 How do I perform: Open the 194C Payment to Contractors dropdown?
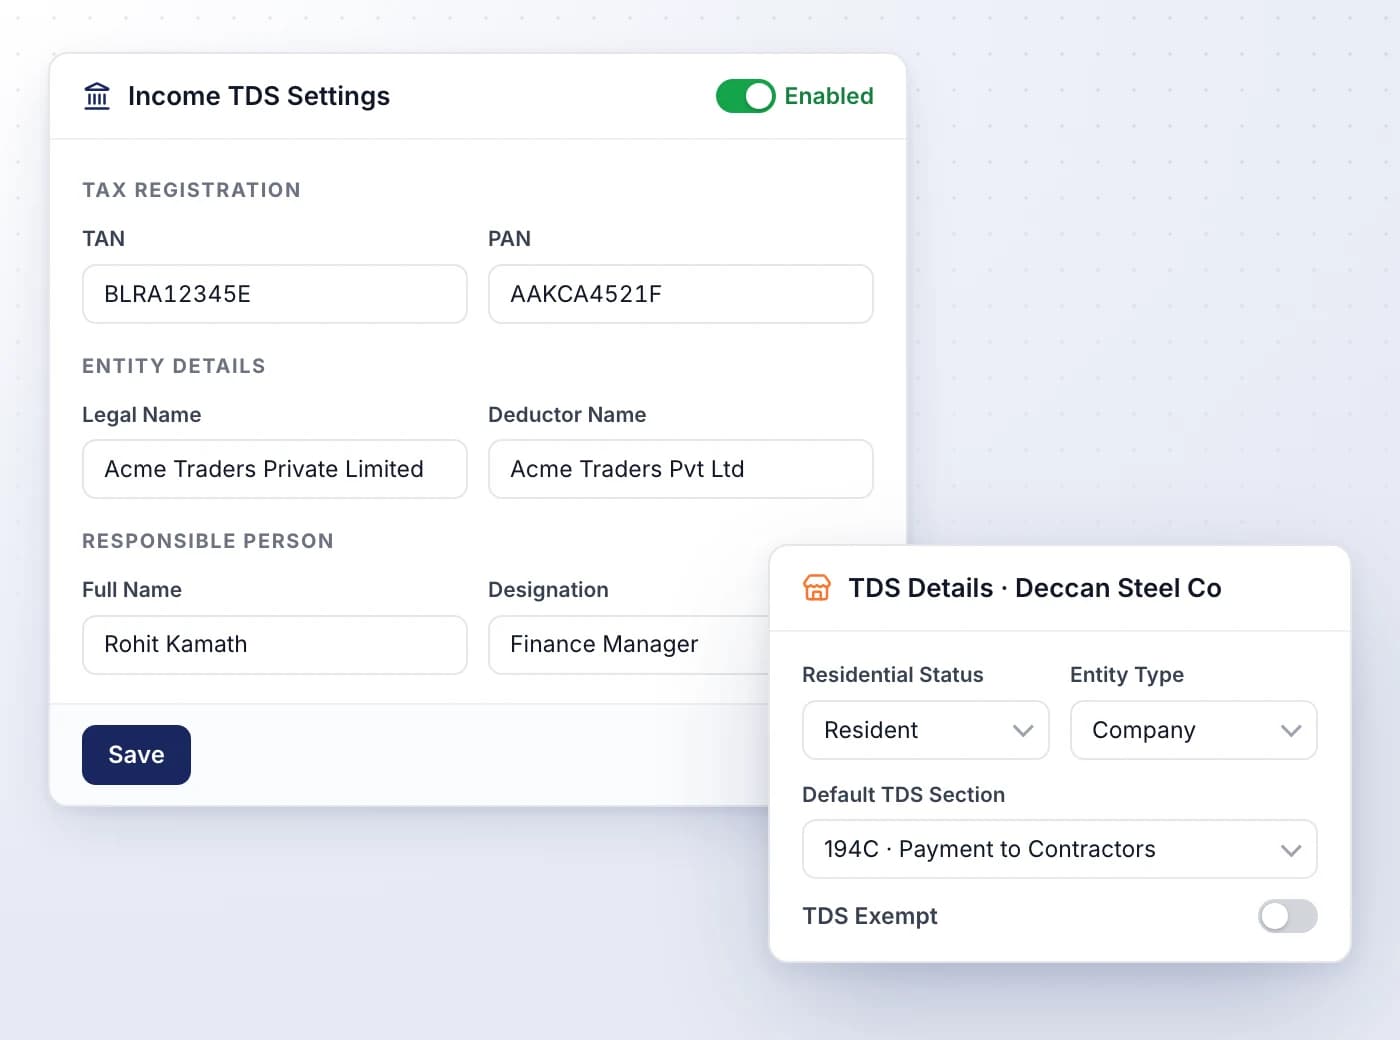coord(1060,849)
